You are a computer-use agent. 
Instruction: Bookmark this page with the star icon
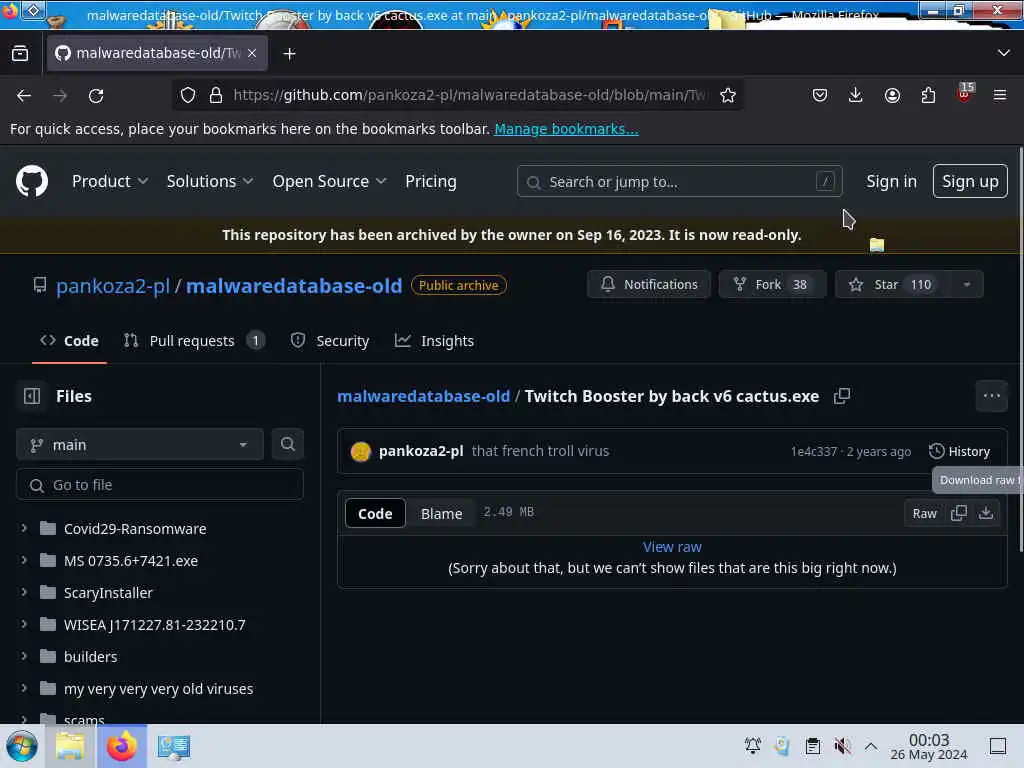[728, 95]
